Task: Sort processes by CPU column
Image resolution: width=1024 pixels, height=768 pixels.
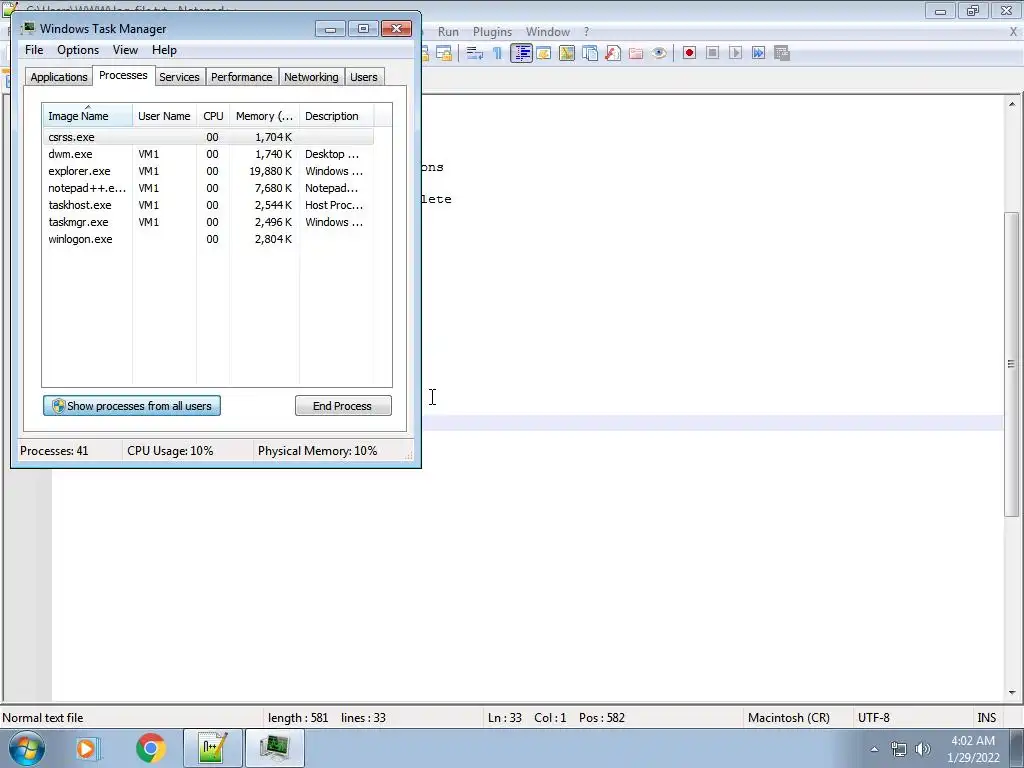Action: [213, 116]
